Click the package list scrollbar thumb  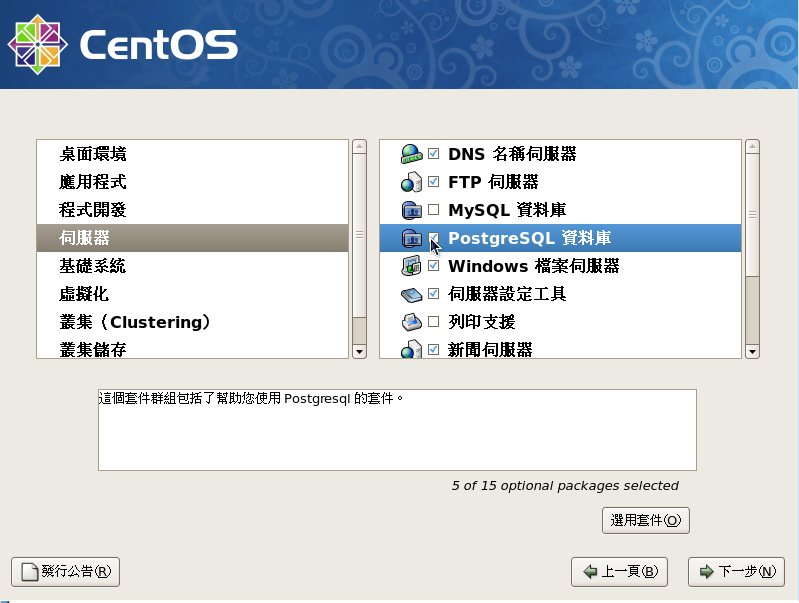pos(752,215)
